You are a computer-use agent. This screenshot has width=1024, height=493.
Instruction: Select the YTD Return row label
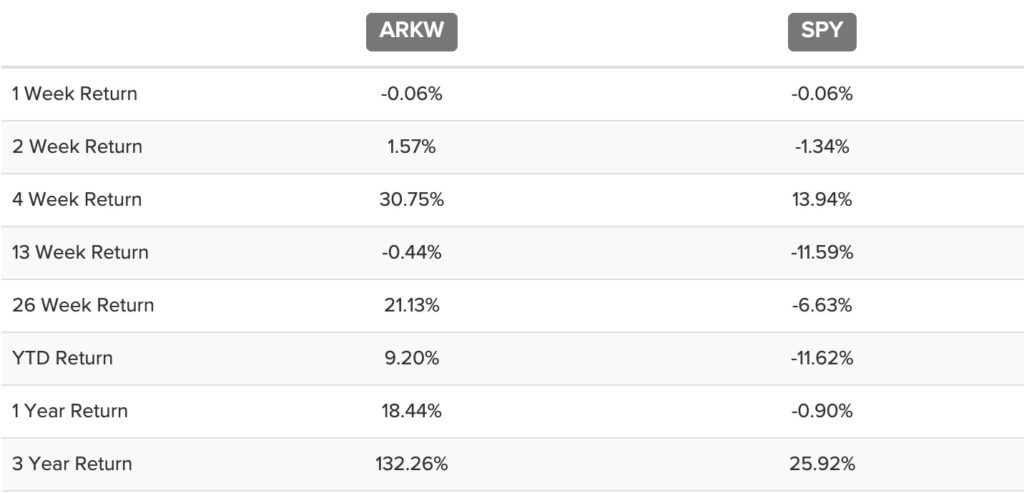[x=62, y=358]
